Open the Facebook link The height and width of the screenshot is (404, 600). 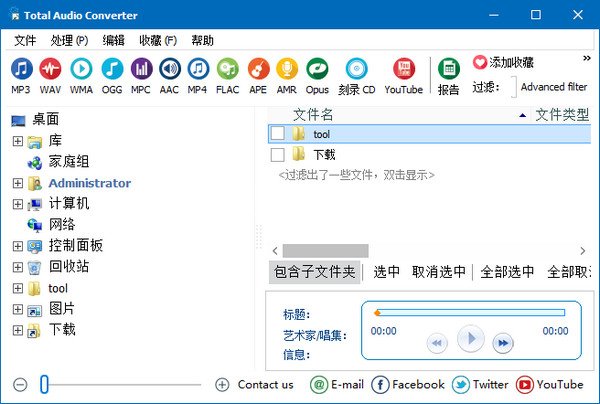pyautogui.click(x=408, y=384)
